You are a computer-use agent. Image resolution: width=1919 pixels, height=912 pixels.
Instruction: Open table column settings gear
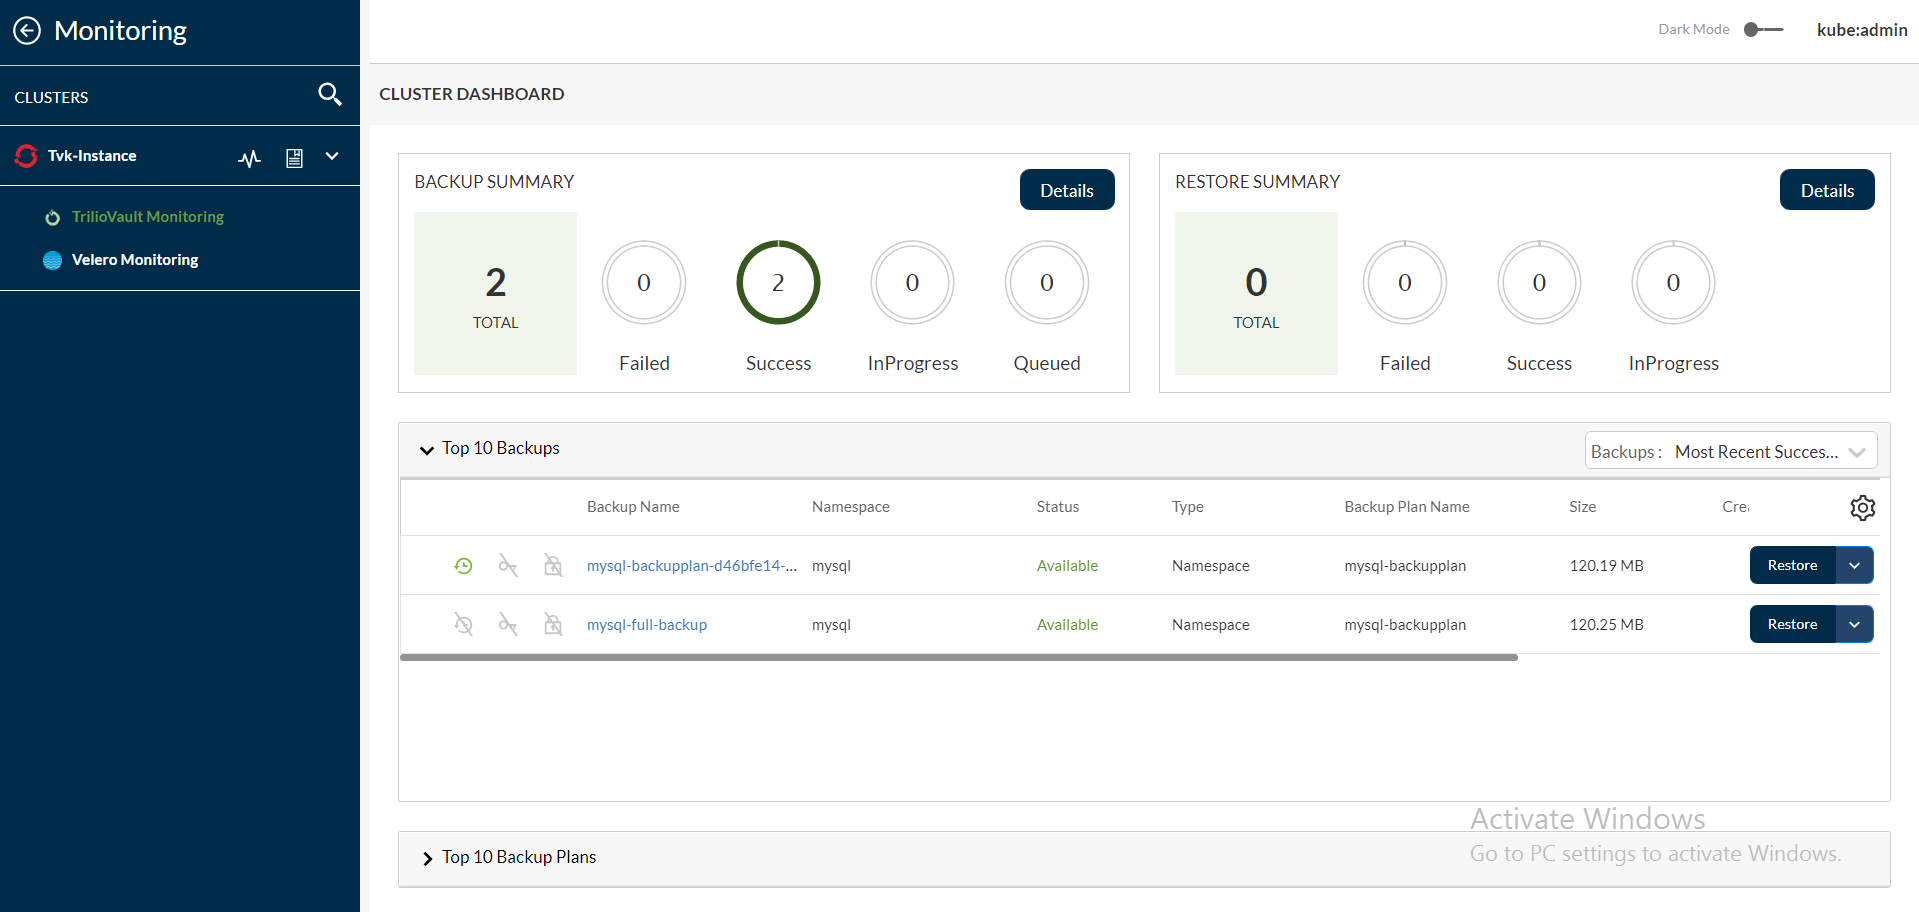click(1862, 508)
